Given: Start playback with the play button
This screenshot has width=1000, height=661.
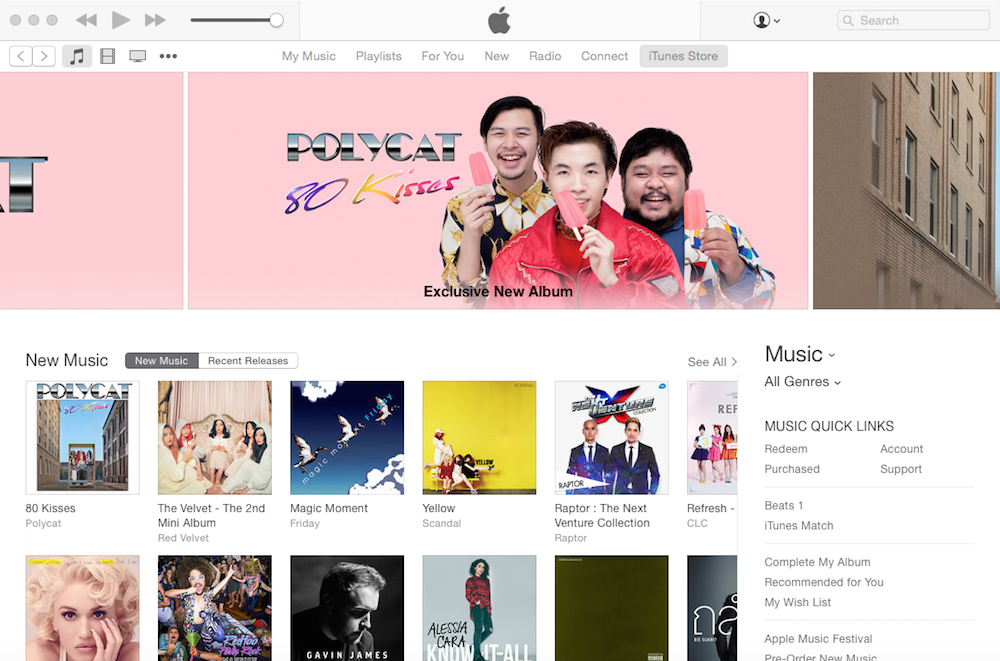Looking at the screenshot, I should coord(121,20).
